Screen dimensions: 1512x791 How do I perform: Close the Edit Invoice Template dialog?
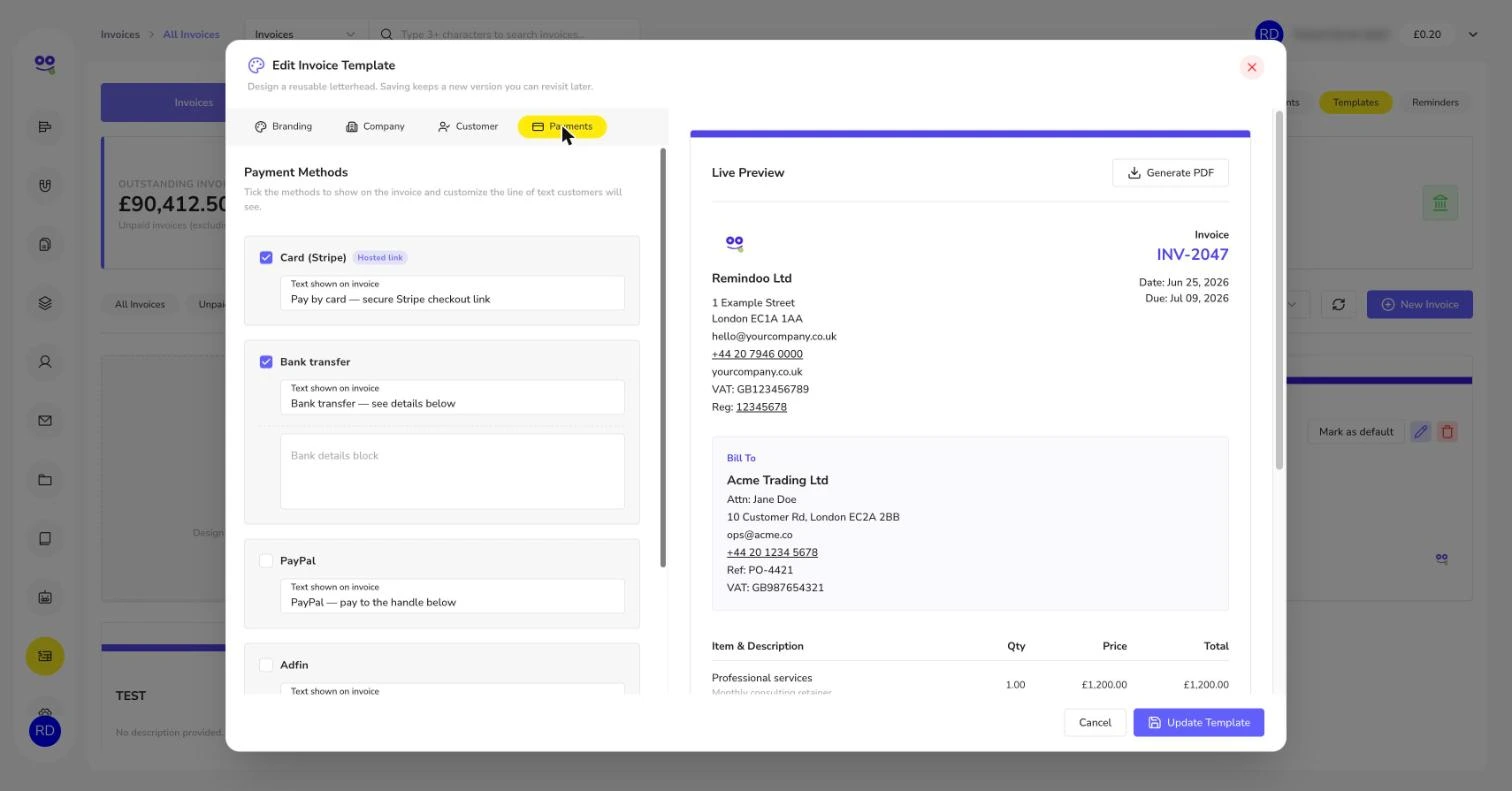pos(1251,67)
